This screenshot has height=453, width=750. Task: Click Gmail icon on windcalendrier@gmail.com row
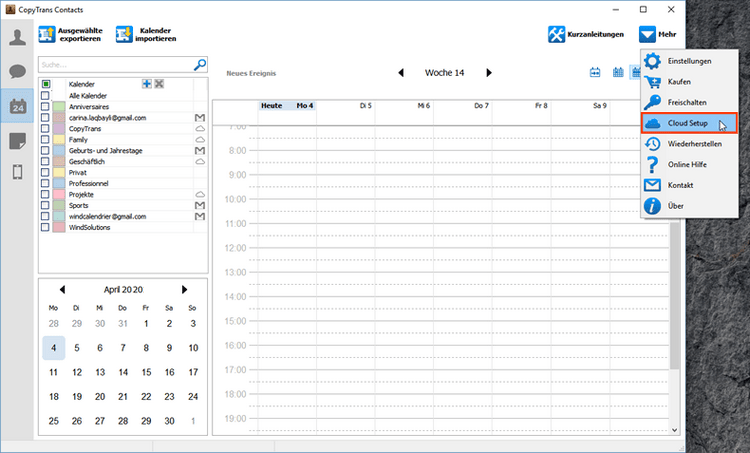(x=200, y=216)
